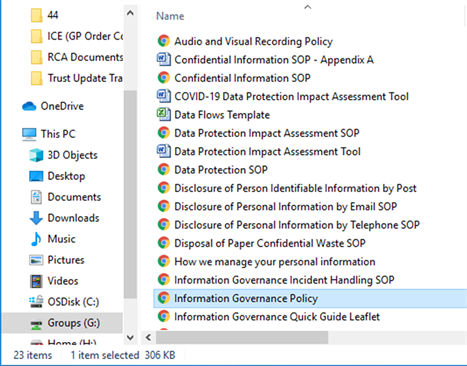Select file Data Protection SOP
Image resolution: width=467 pixels, height=366 pixels.
tap(221, 170)
